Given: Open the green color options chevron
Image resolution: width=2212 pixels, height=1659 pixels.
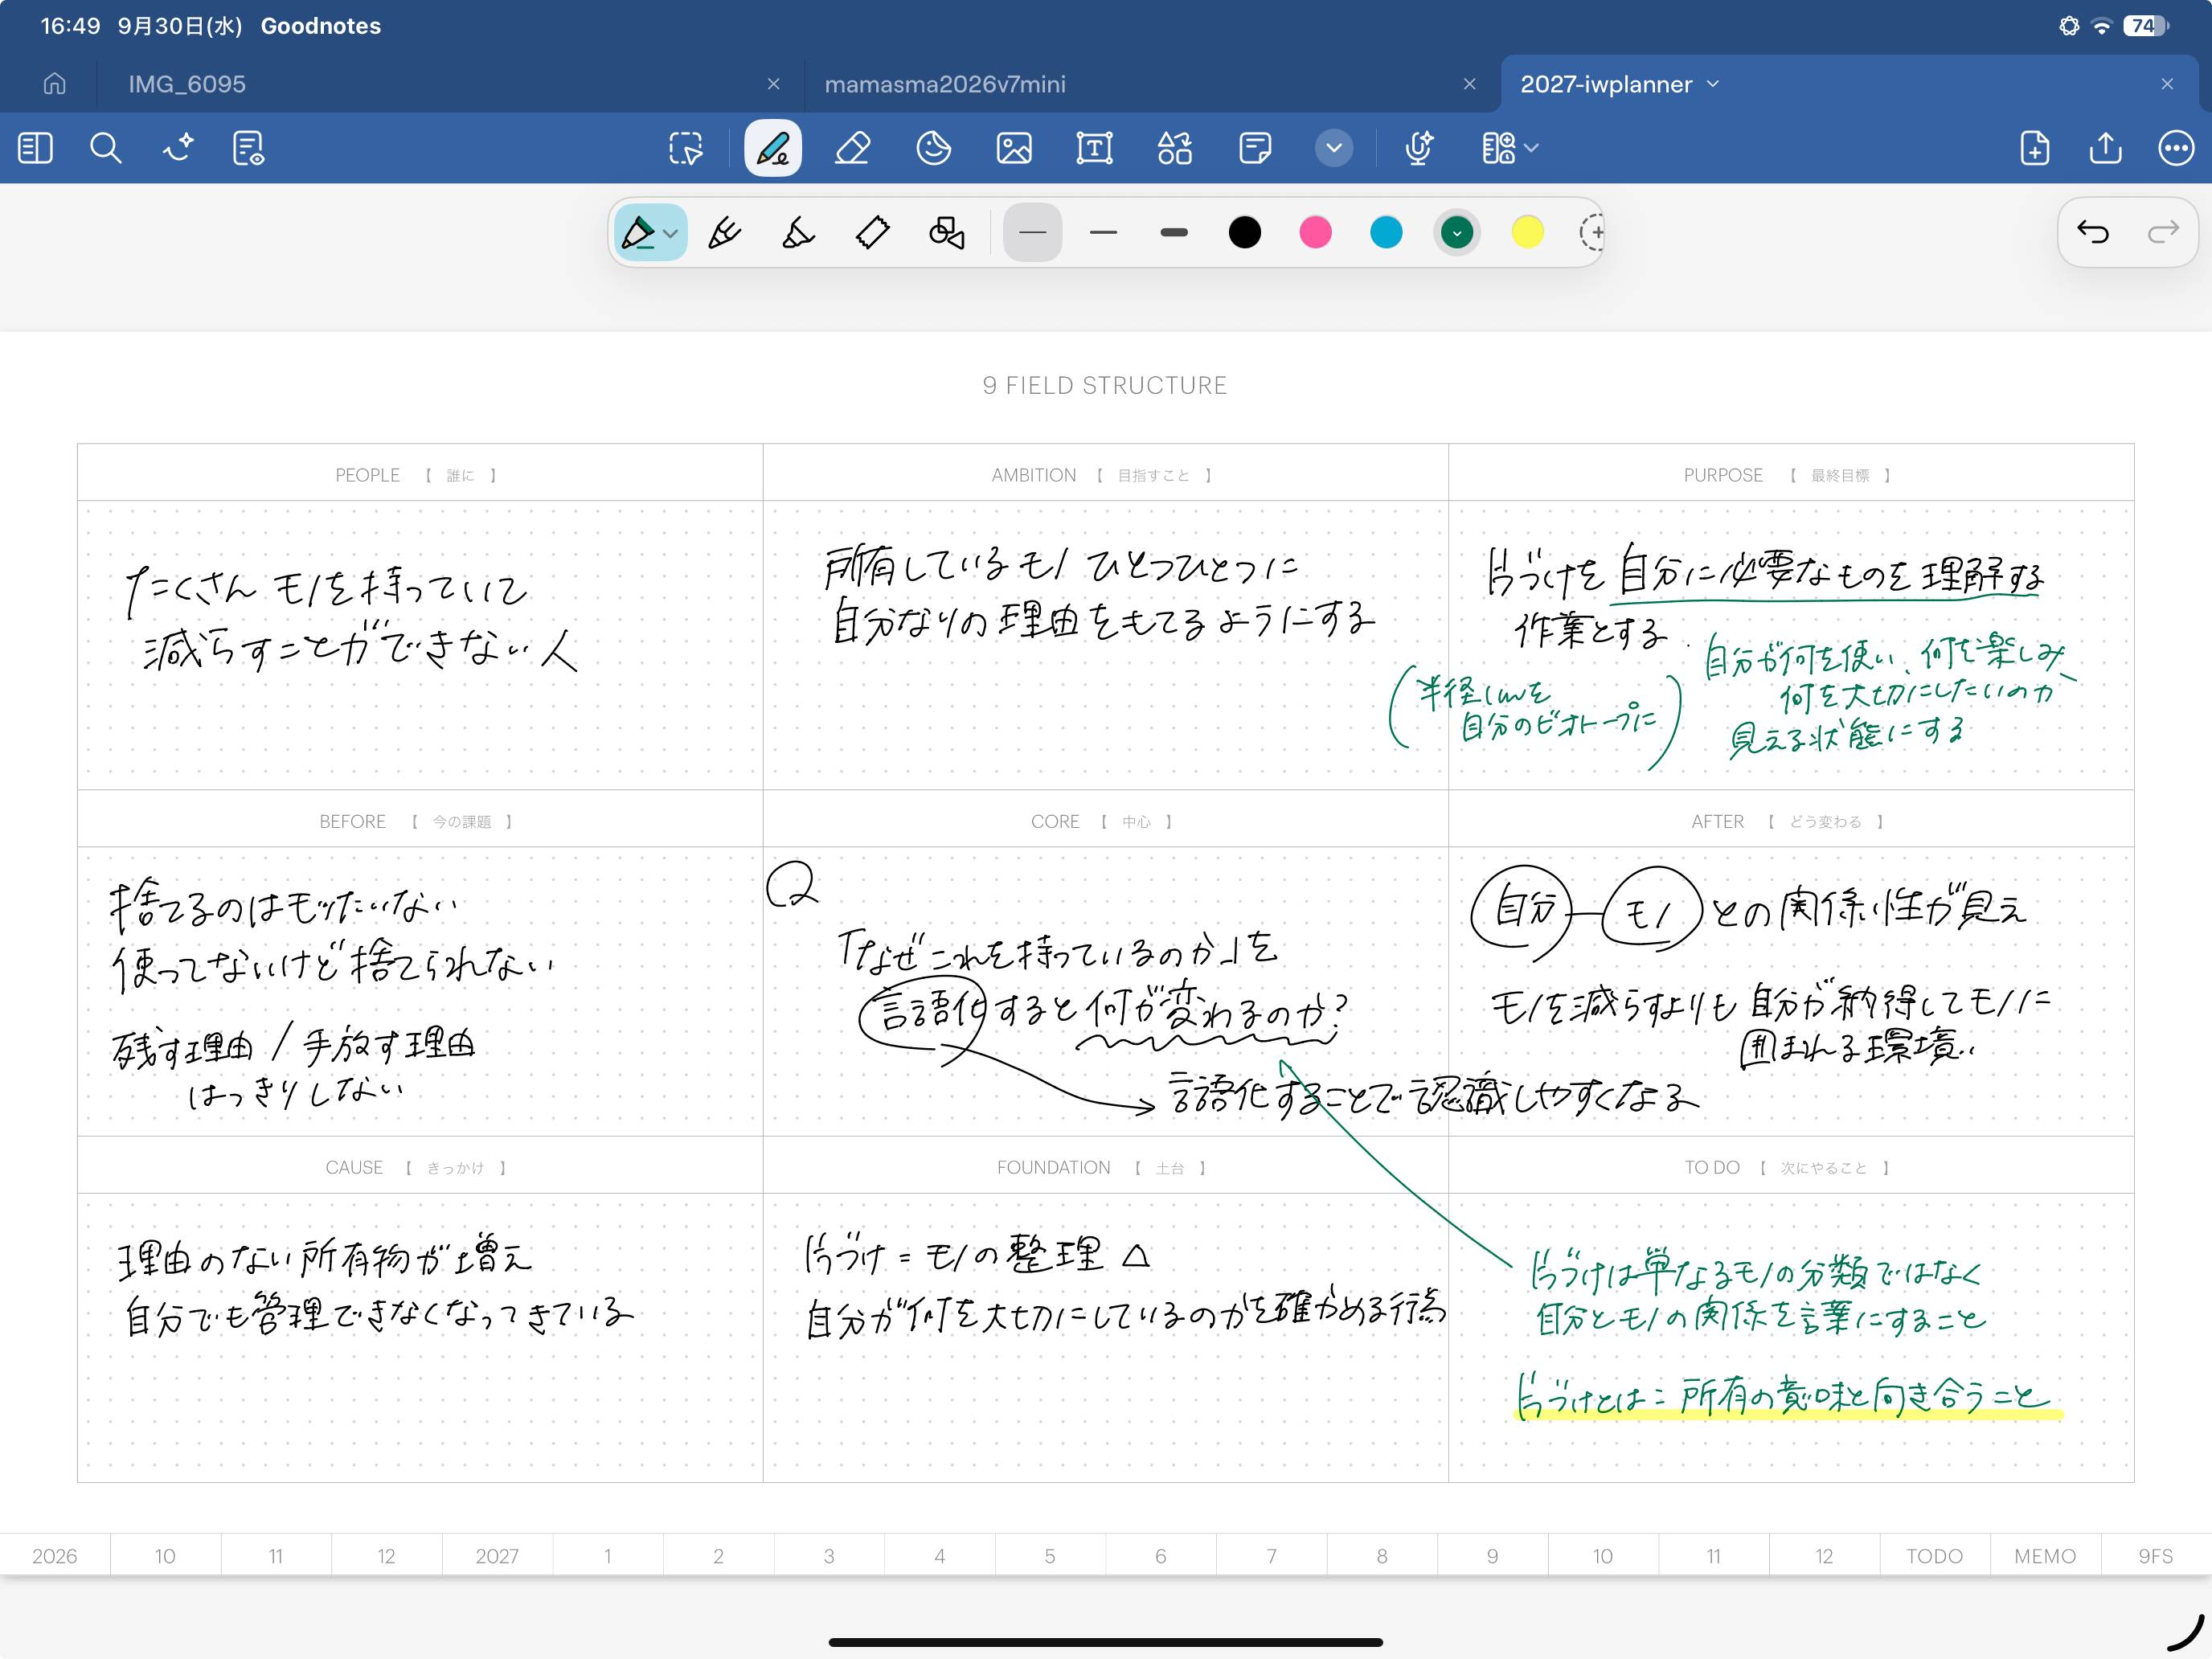Looking at the screenshot, I should click(x=1457, y=233).
